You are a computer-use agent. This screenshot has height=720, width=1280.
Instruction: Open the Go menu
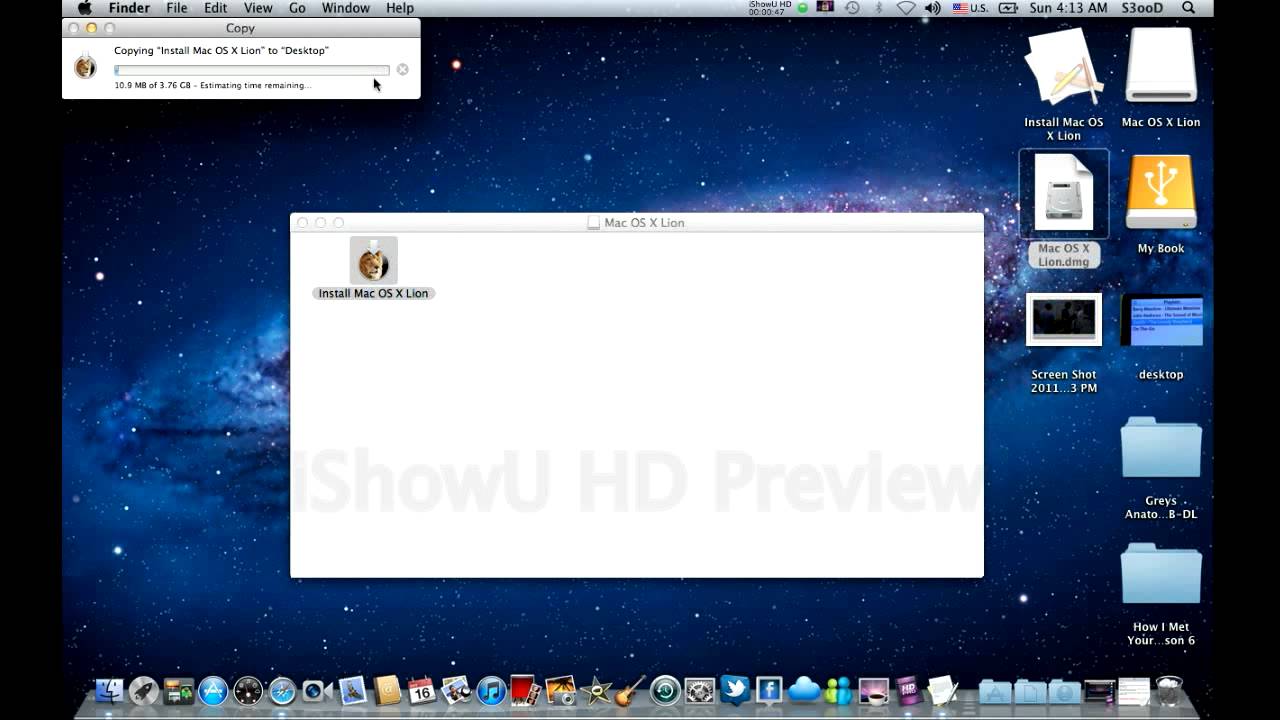point(297,8)
